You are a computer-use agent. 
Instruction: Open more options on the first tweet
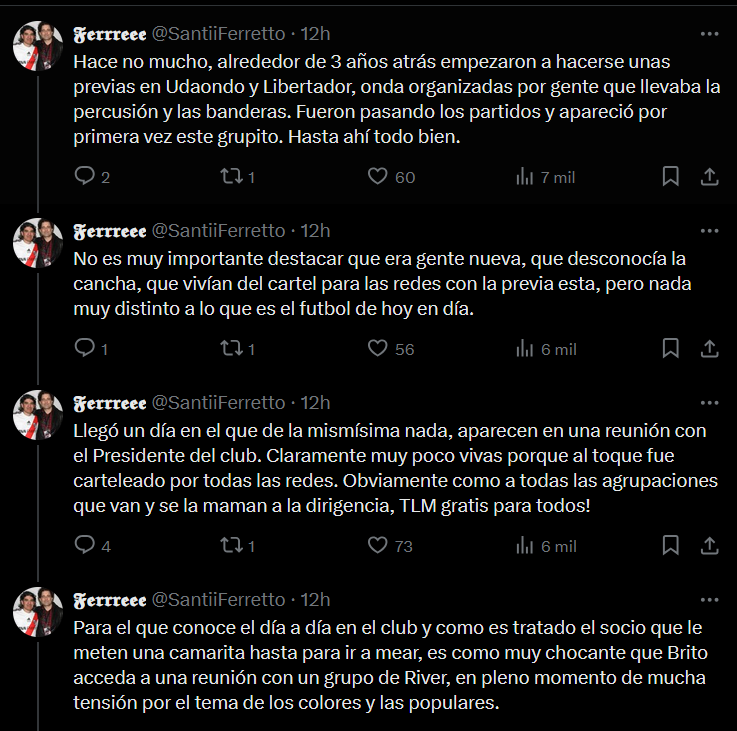tap(710, 34)
